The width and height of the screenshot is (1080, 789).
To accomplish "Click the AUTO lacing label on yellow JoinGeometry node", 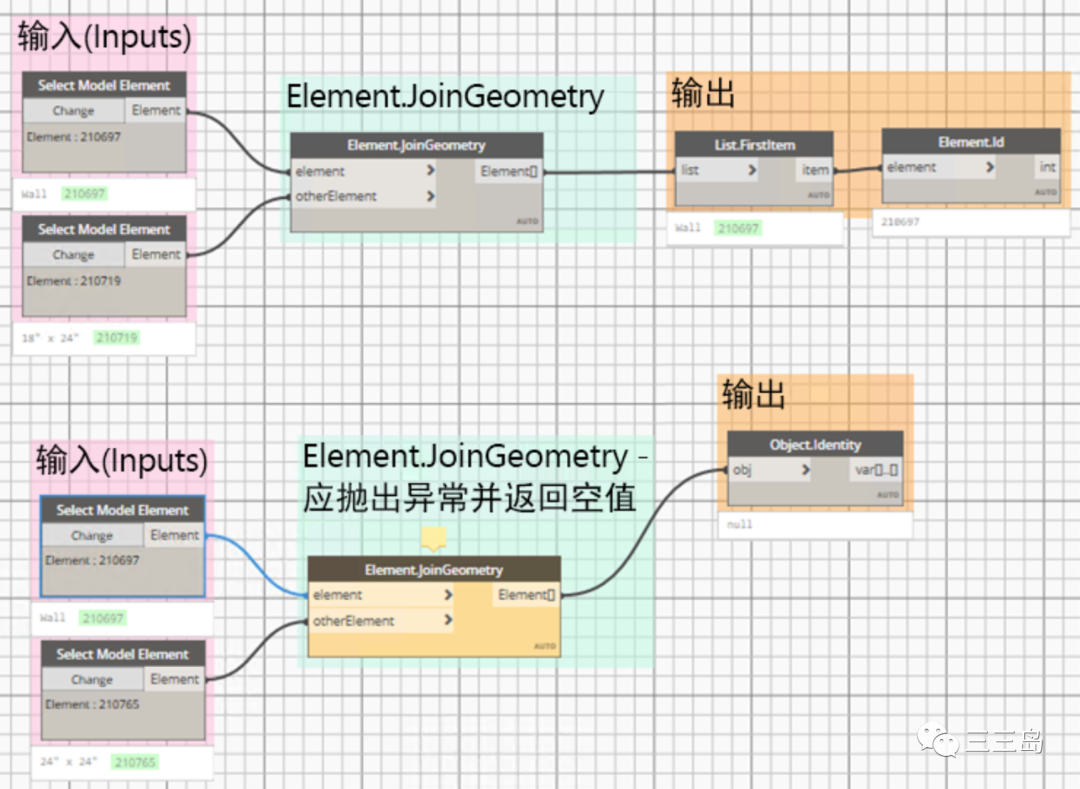I will 544,646.
